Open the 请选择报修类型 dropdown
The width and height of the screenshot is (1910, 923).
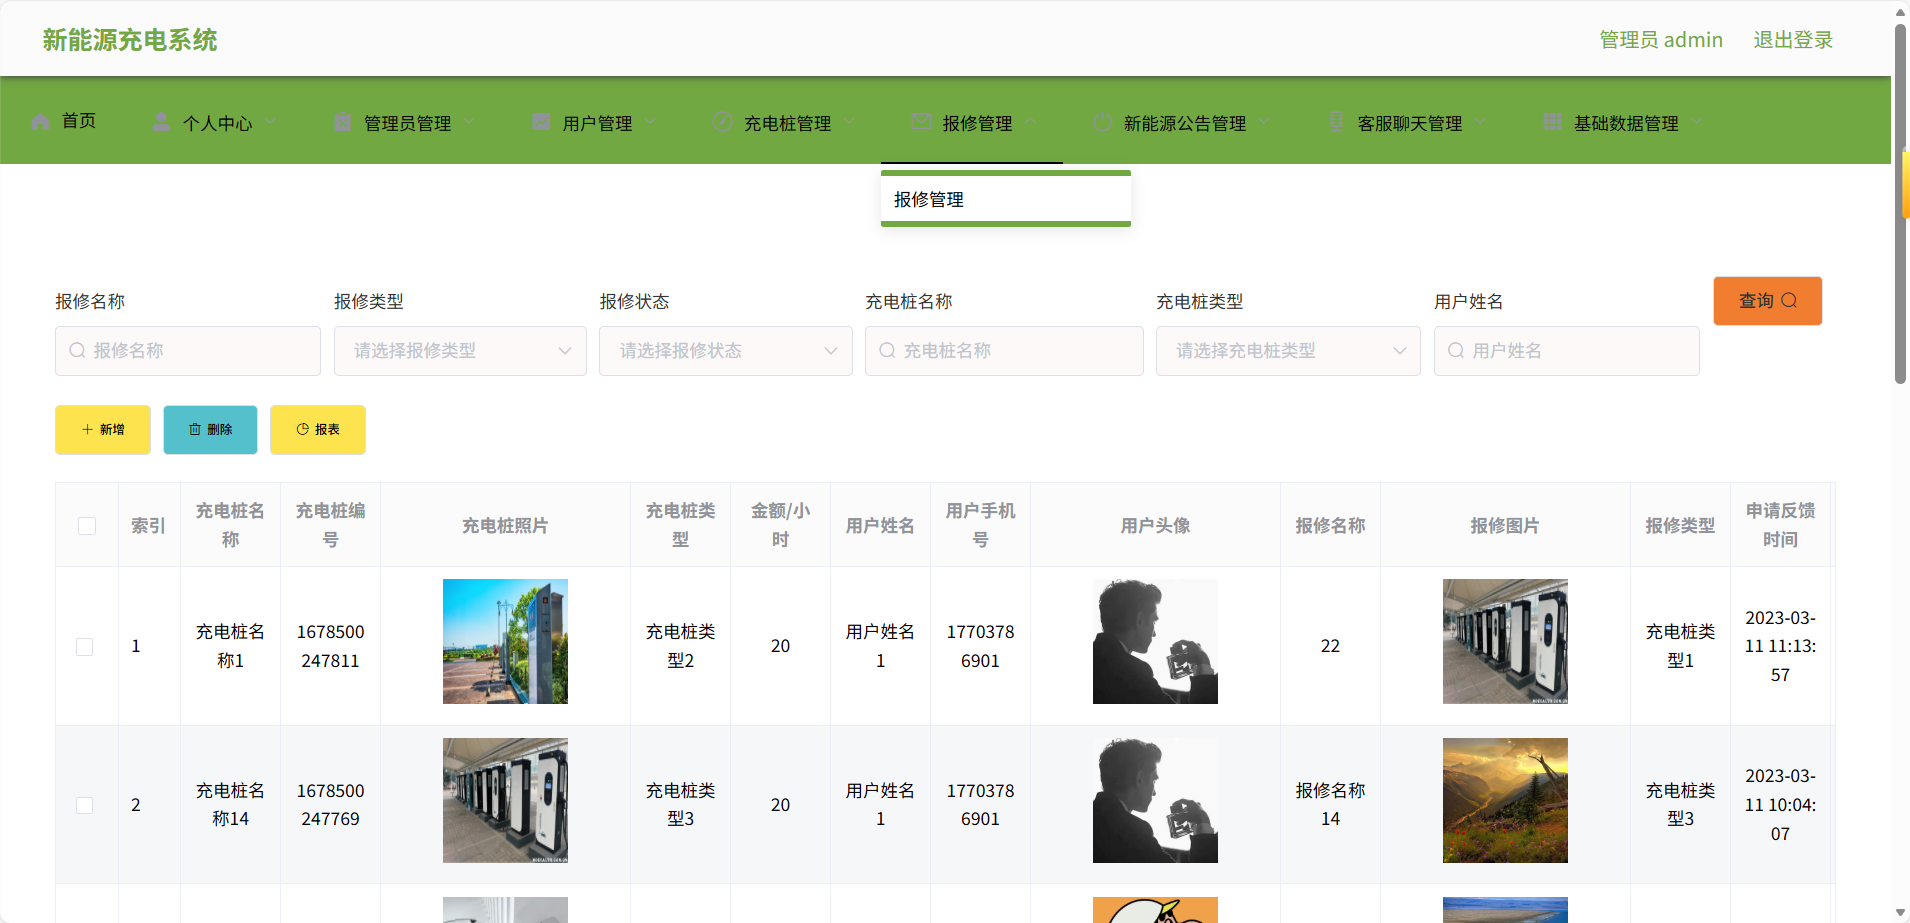pos(460,351)
